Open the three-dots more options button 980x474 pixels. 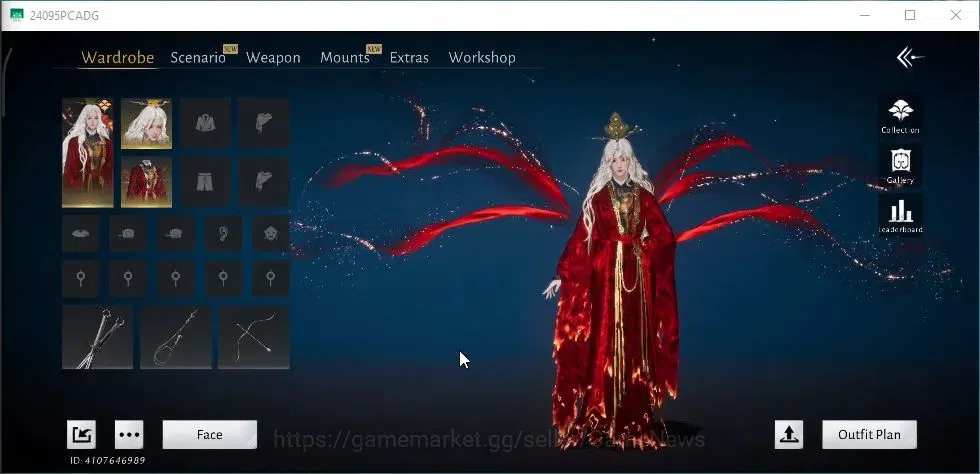129,435
